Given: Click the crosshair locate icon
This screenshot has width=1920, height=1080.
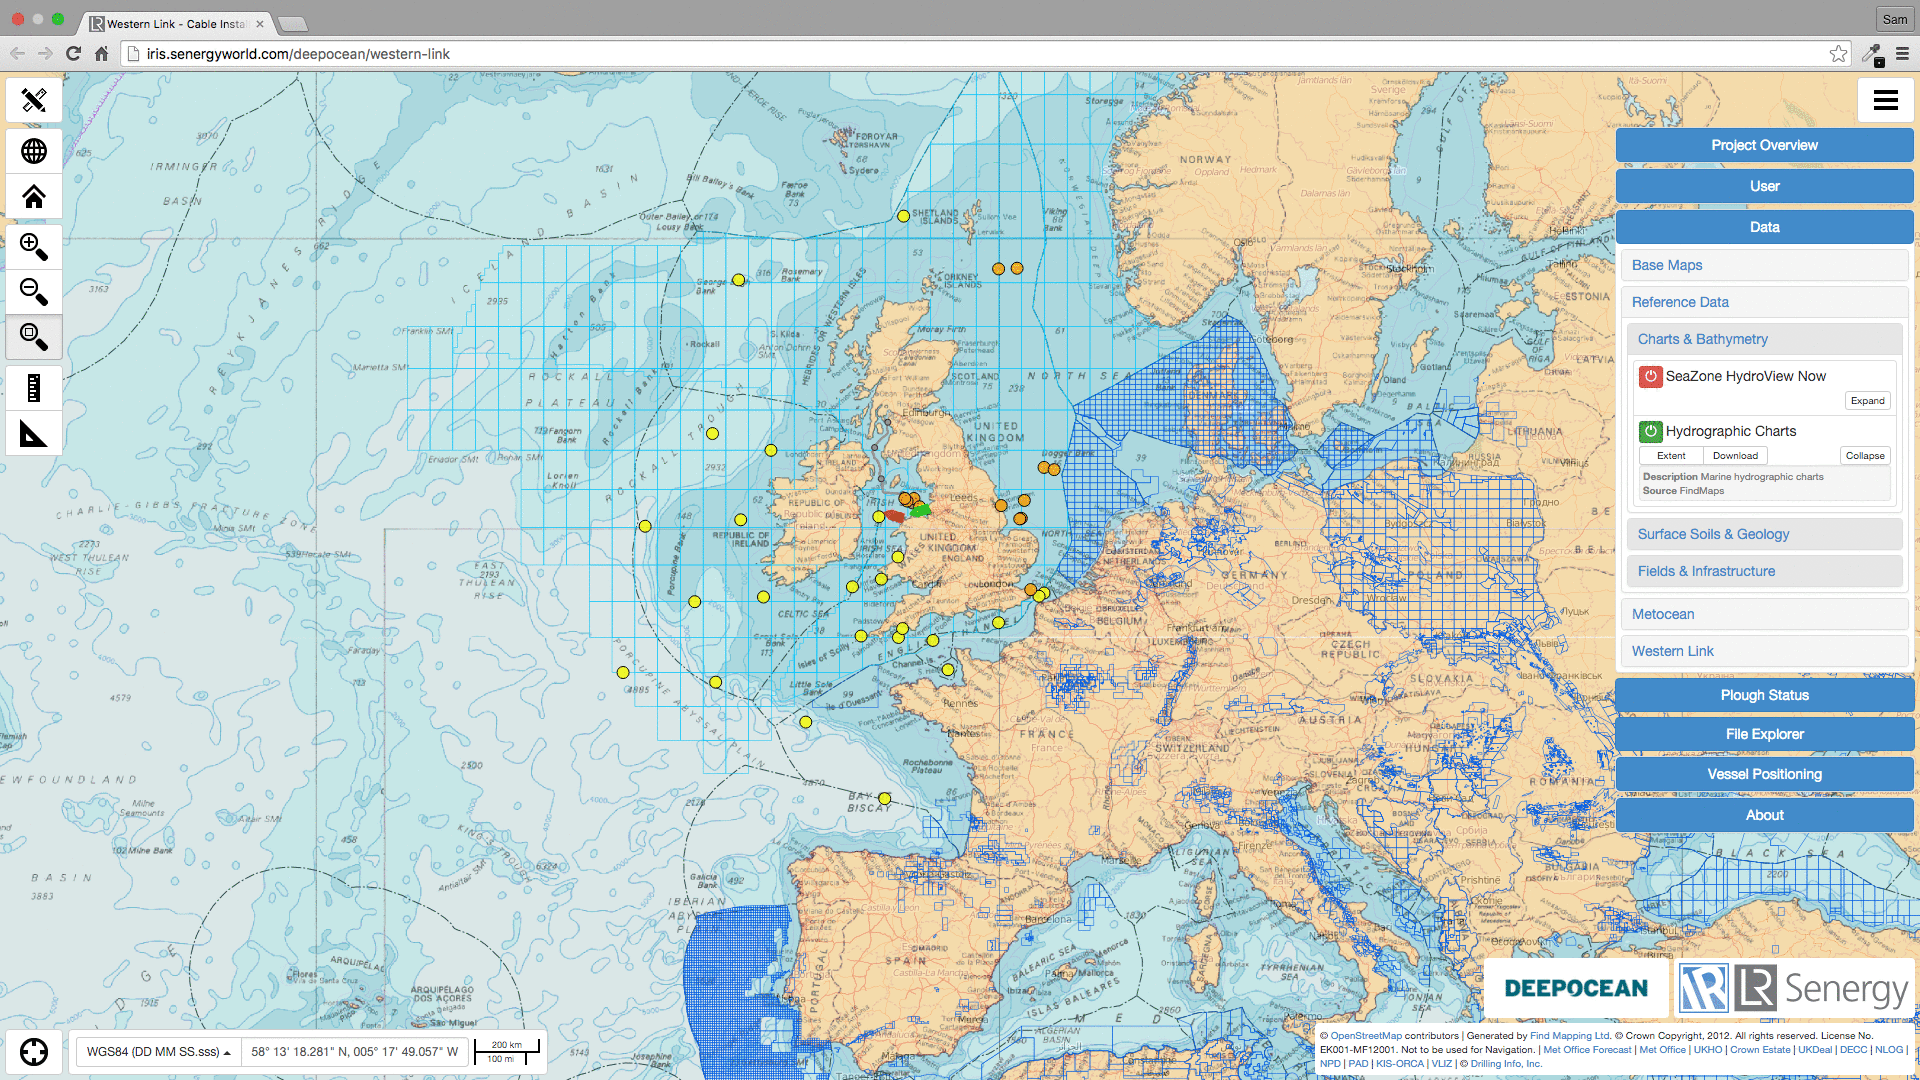Looking at the screenshot, I should pos(34,1052).
